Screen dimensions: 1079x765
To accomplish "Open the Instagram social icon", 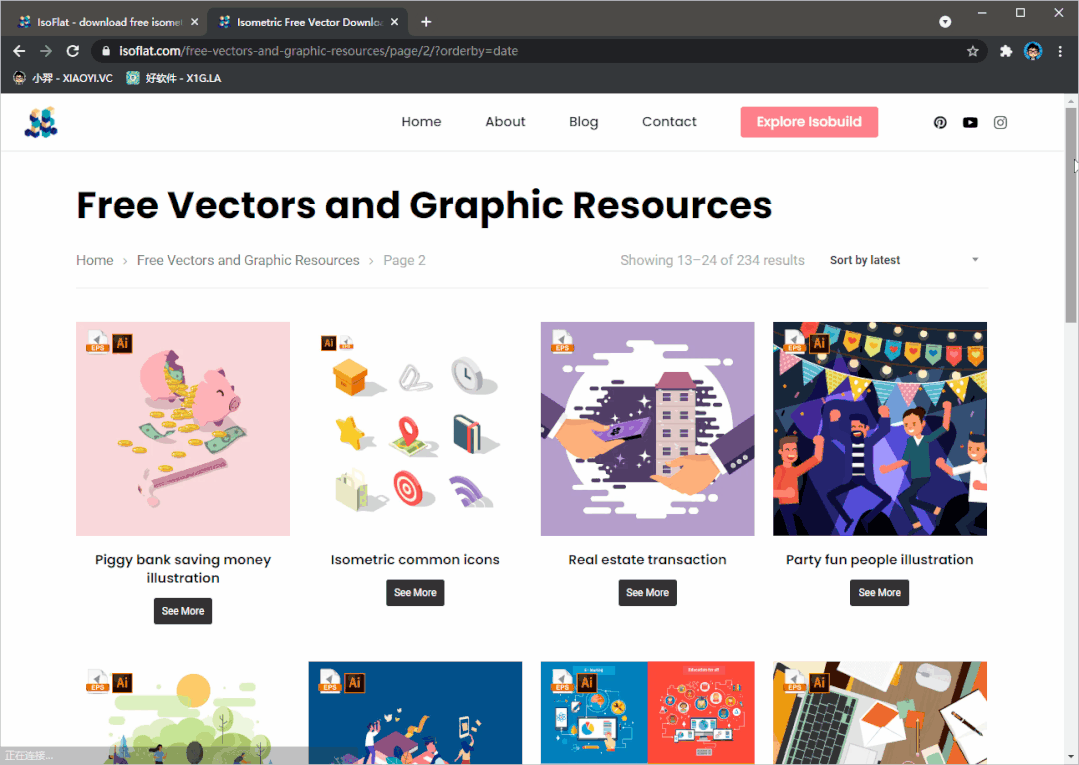I will pyautogui.click(x=1001, y=122).
